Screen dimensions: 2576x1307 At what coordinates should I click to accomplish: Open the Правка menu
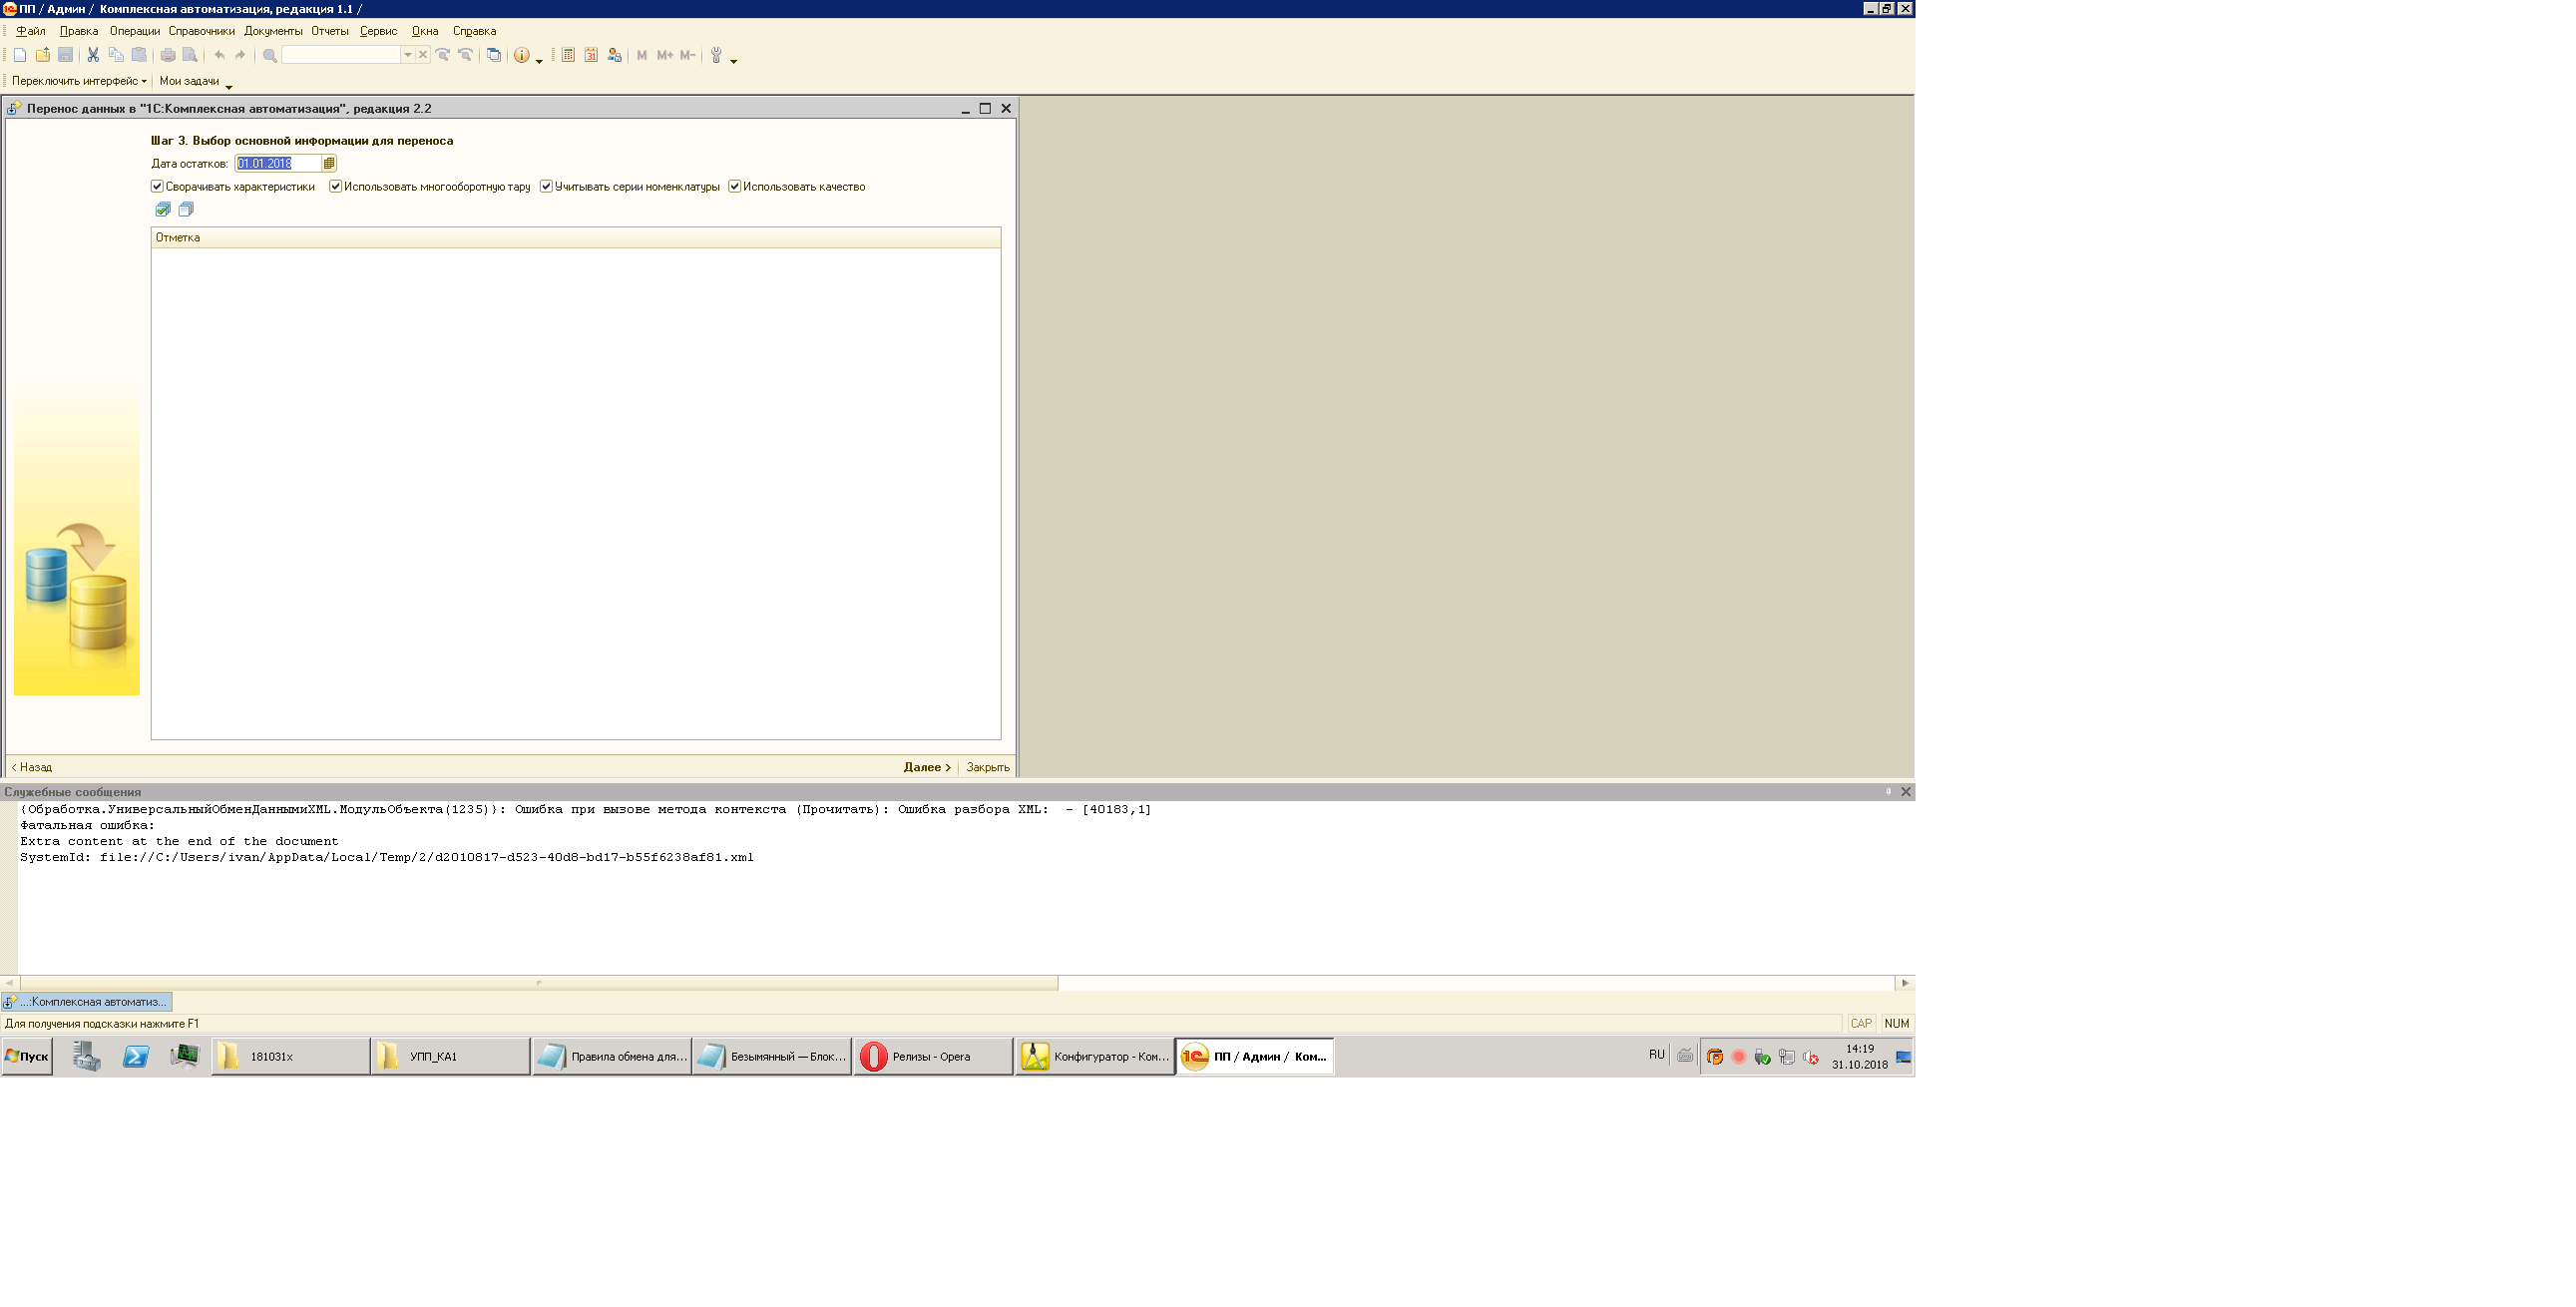point(79,31)
